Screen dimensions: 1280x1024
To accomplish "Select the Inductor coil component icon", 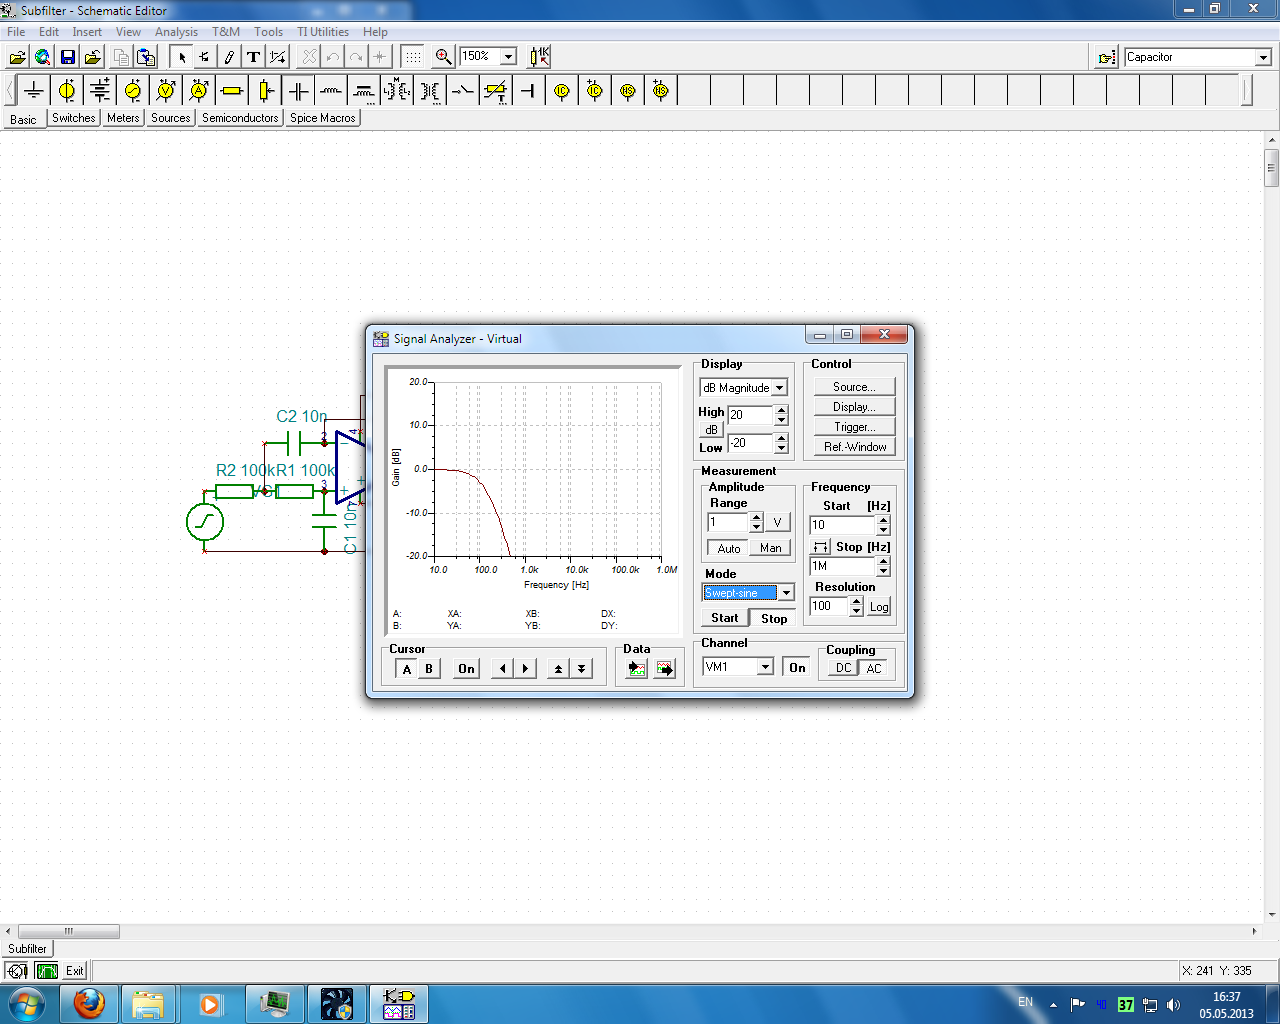I will point(331,91).
